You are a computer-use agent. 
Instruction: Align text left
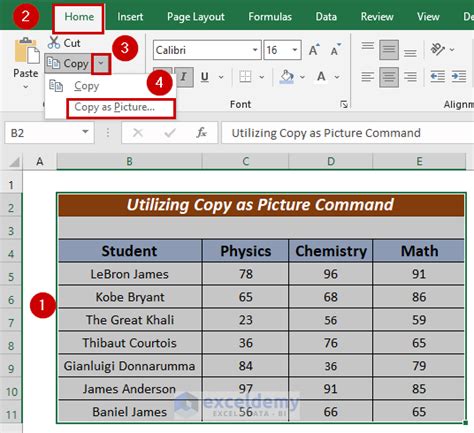pos(368,77)
